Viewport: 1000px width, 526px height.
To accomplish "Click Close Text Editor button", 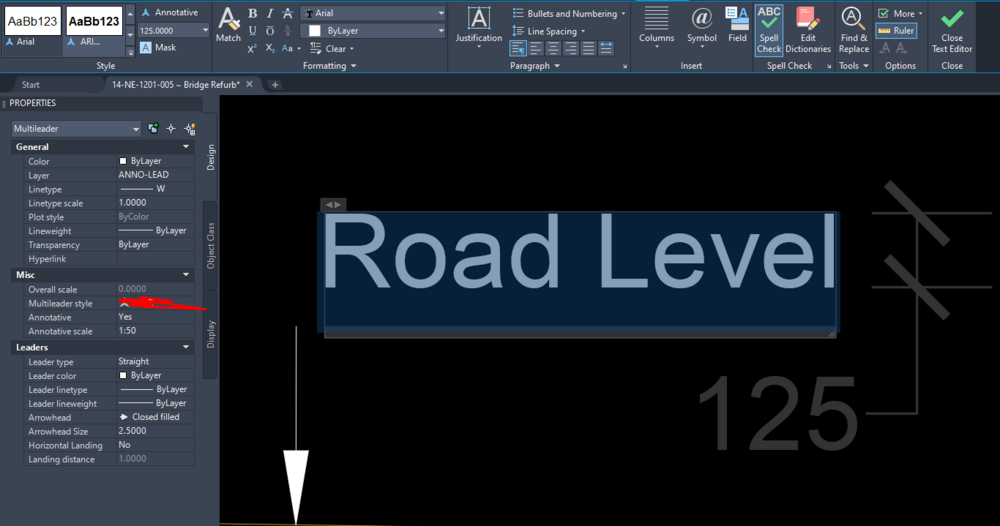I will tap(952, 28).
